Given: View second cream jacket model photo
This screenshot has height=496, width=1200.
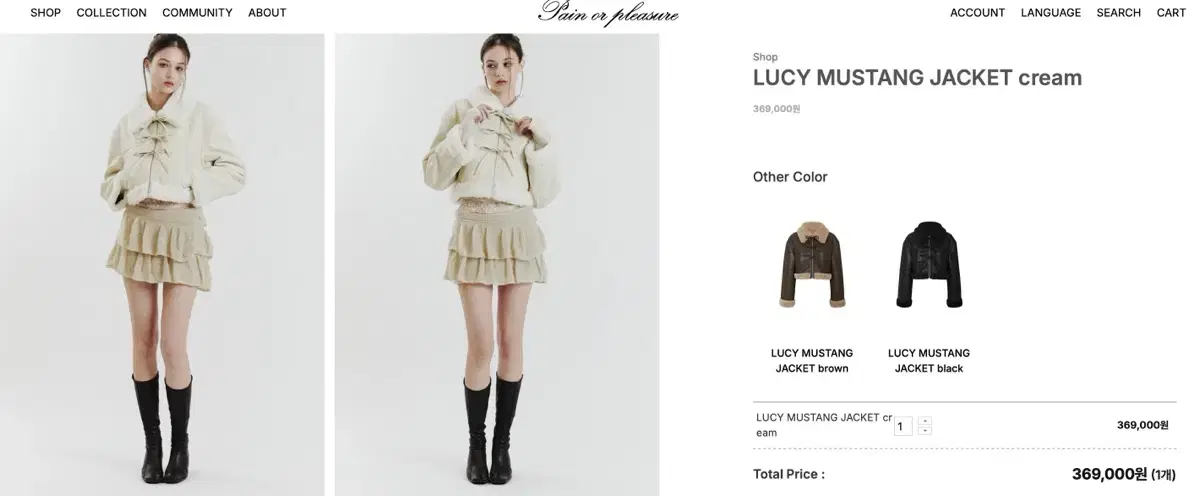Looking at the screenshot, I should point(497,265).
